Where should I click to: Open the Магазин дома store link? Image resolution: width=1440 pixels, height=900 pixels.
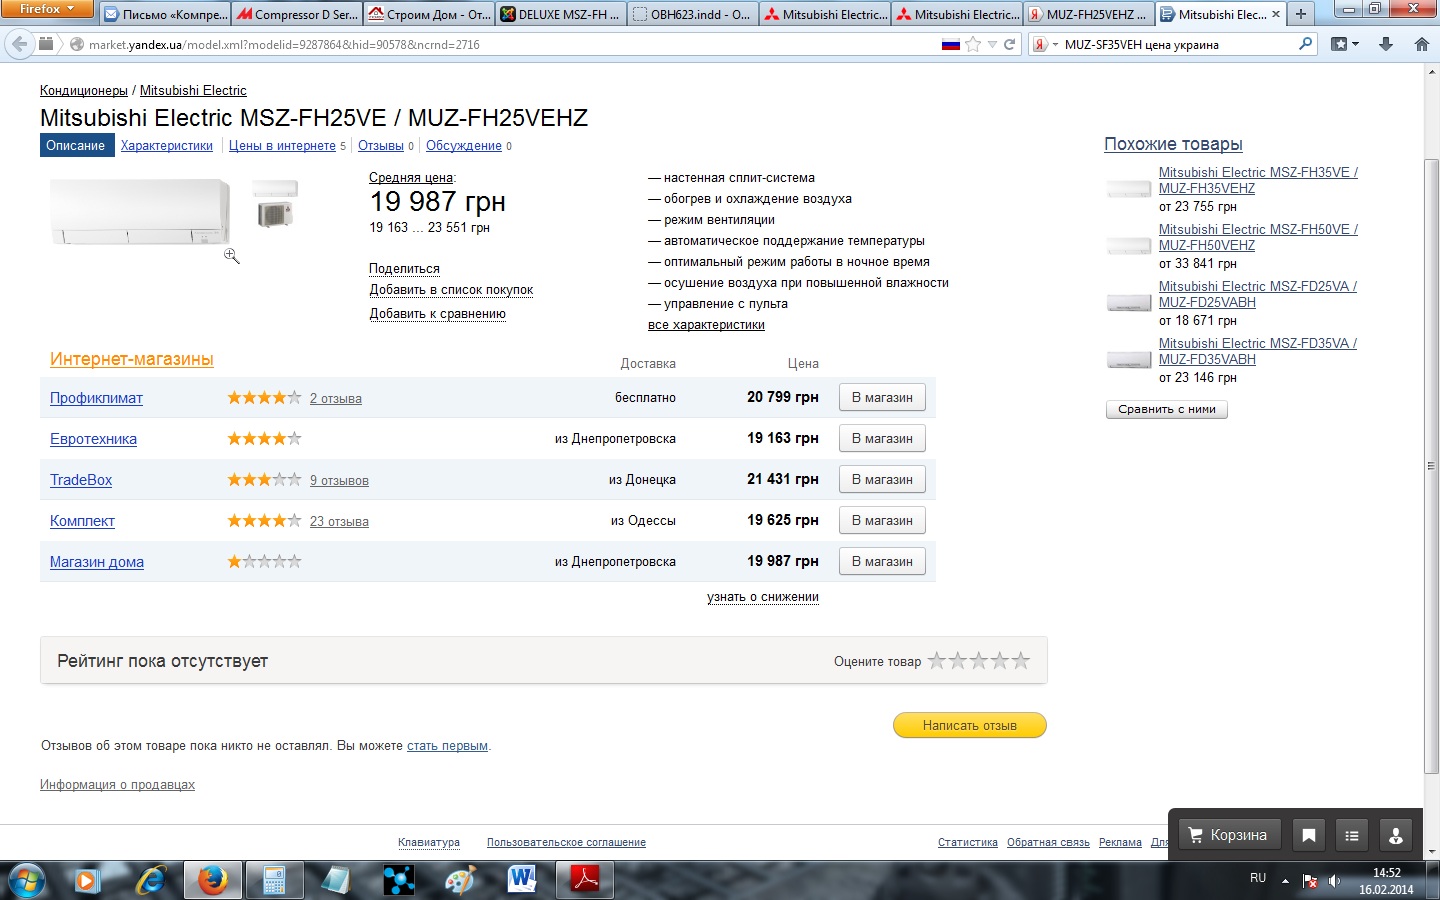(97, 562)
